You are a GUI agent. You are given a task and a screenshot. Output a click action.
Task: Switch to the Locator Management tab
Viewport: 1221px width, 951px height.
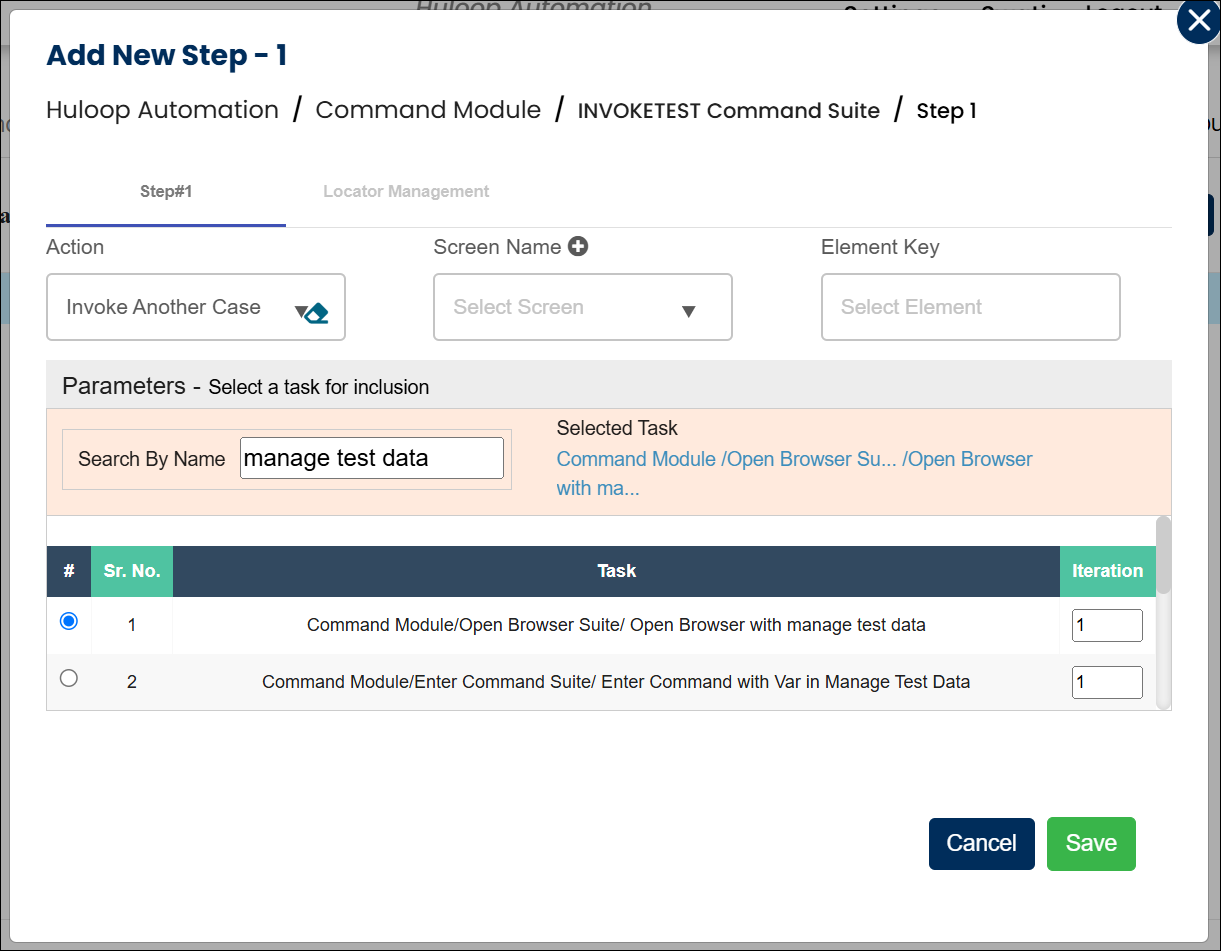pyautogui.click(x=406, y=191)
